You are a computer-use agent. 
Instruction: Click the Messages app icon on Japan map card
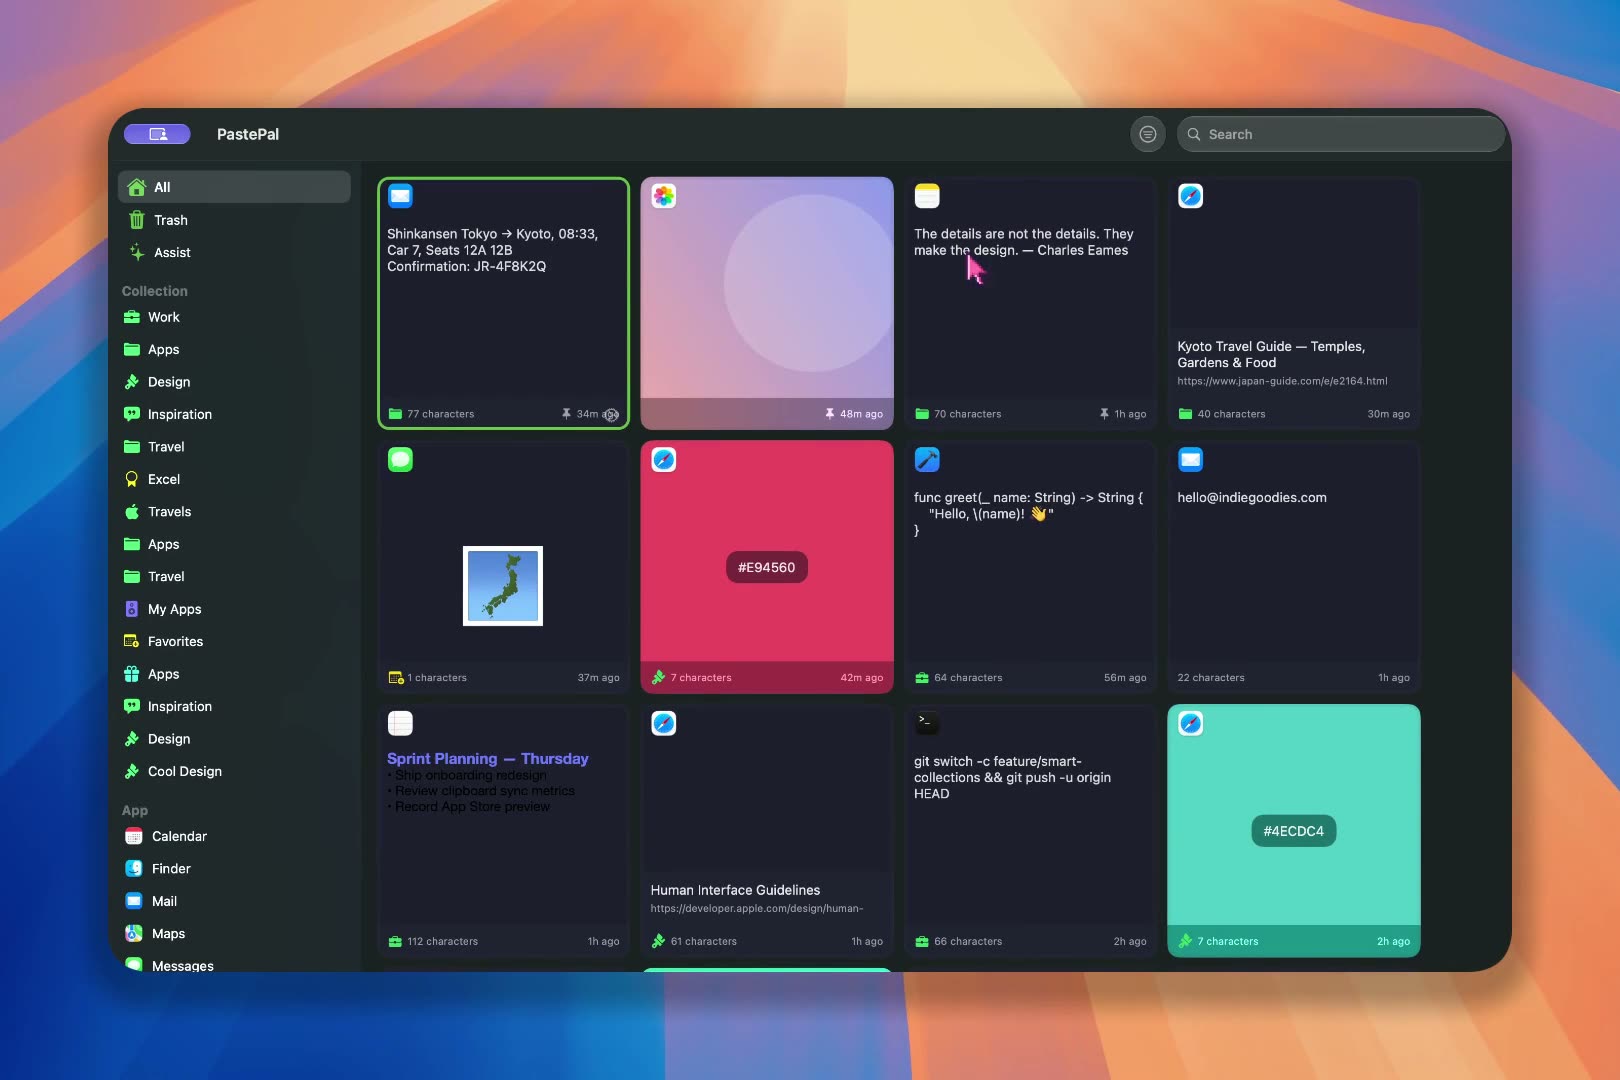pos(400,460)
